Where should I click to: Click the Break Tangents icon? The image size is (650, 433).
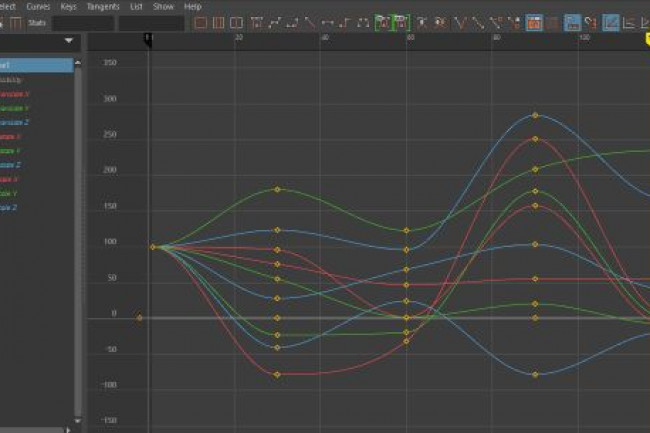421,22
